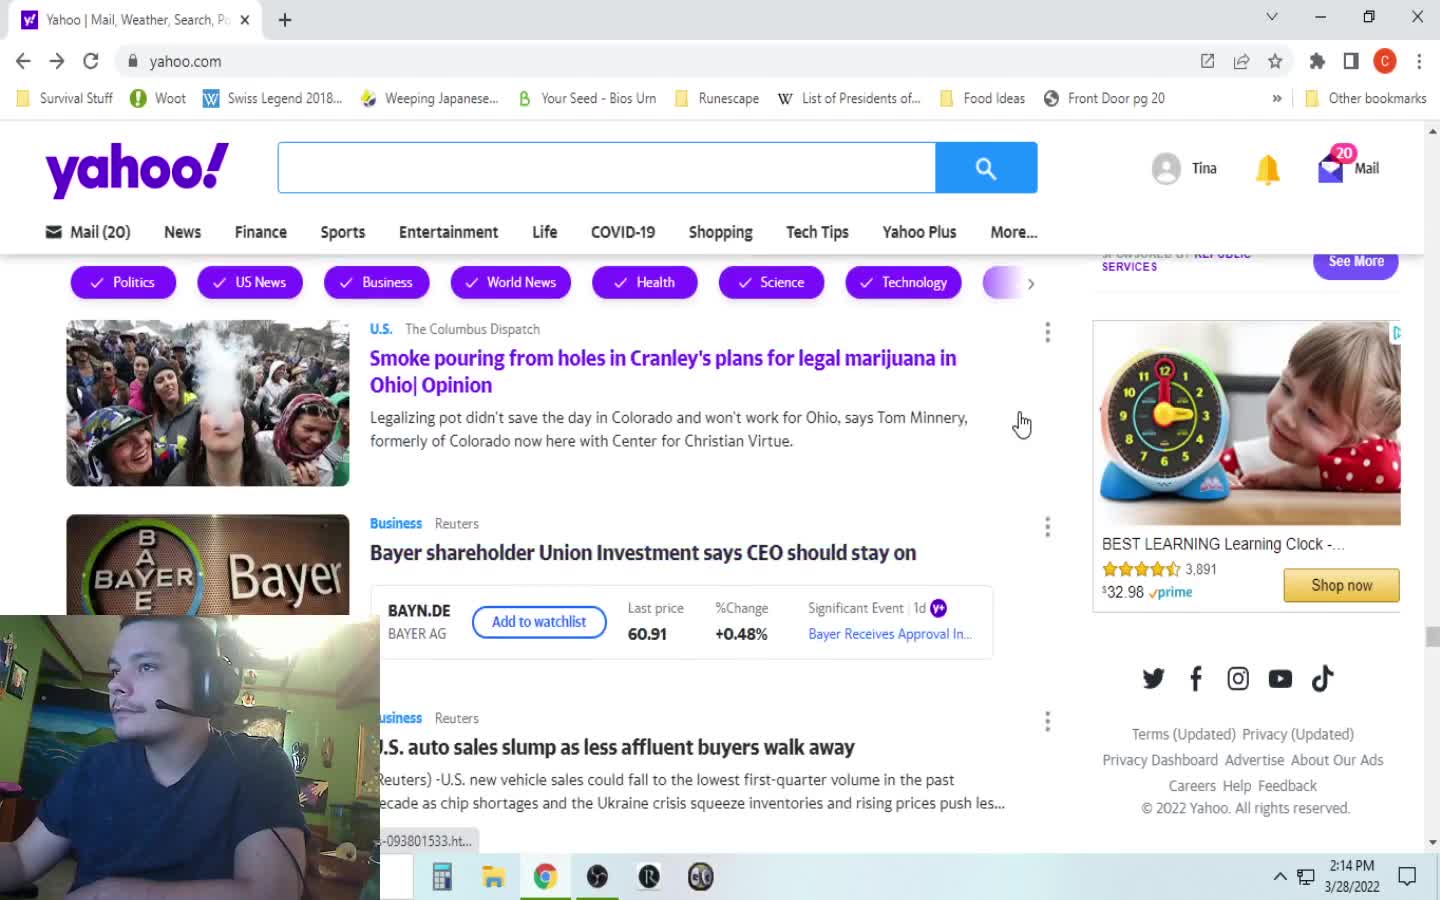The height and width of the screenshot is (900, 1440).
Task: Open the Windows notification center
Action: tap(1407, 877)
